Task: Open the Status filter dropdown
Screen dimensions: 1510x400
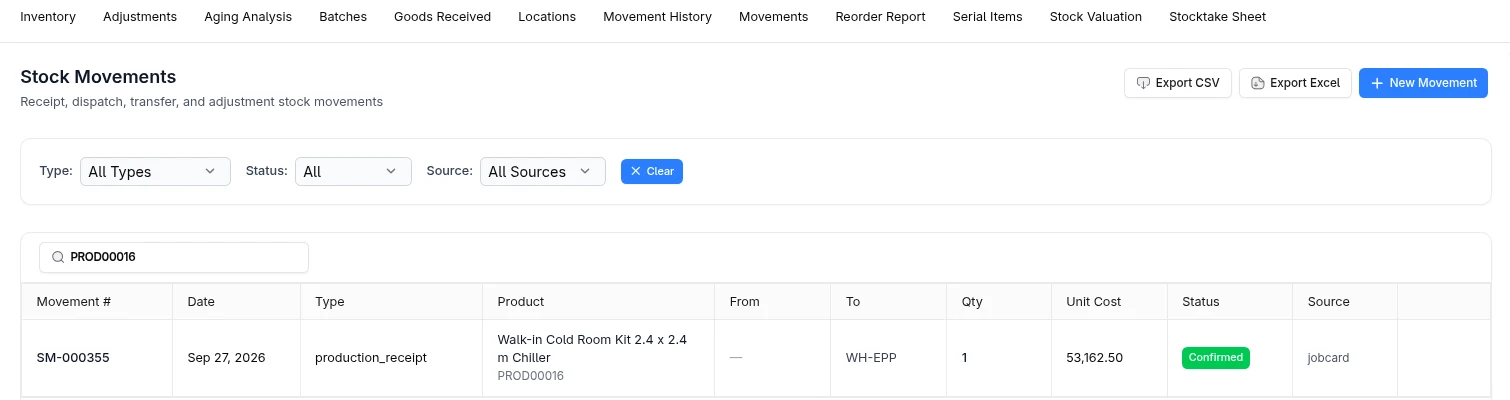Action: click(x=353, y=171)
